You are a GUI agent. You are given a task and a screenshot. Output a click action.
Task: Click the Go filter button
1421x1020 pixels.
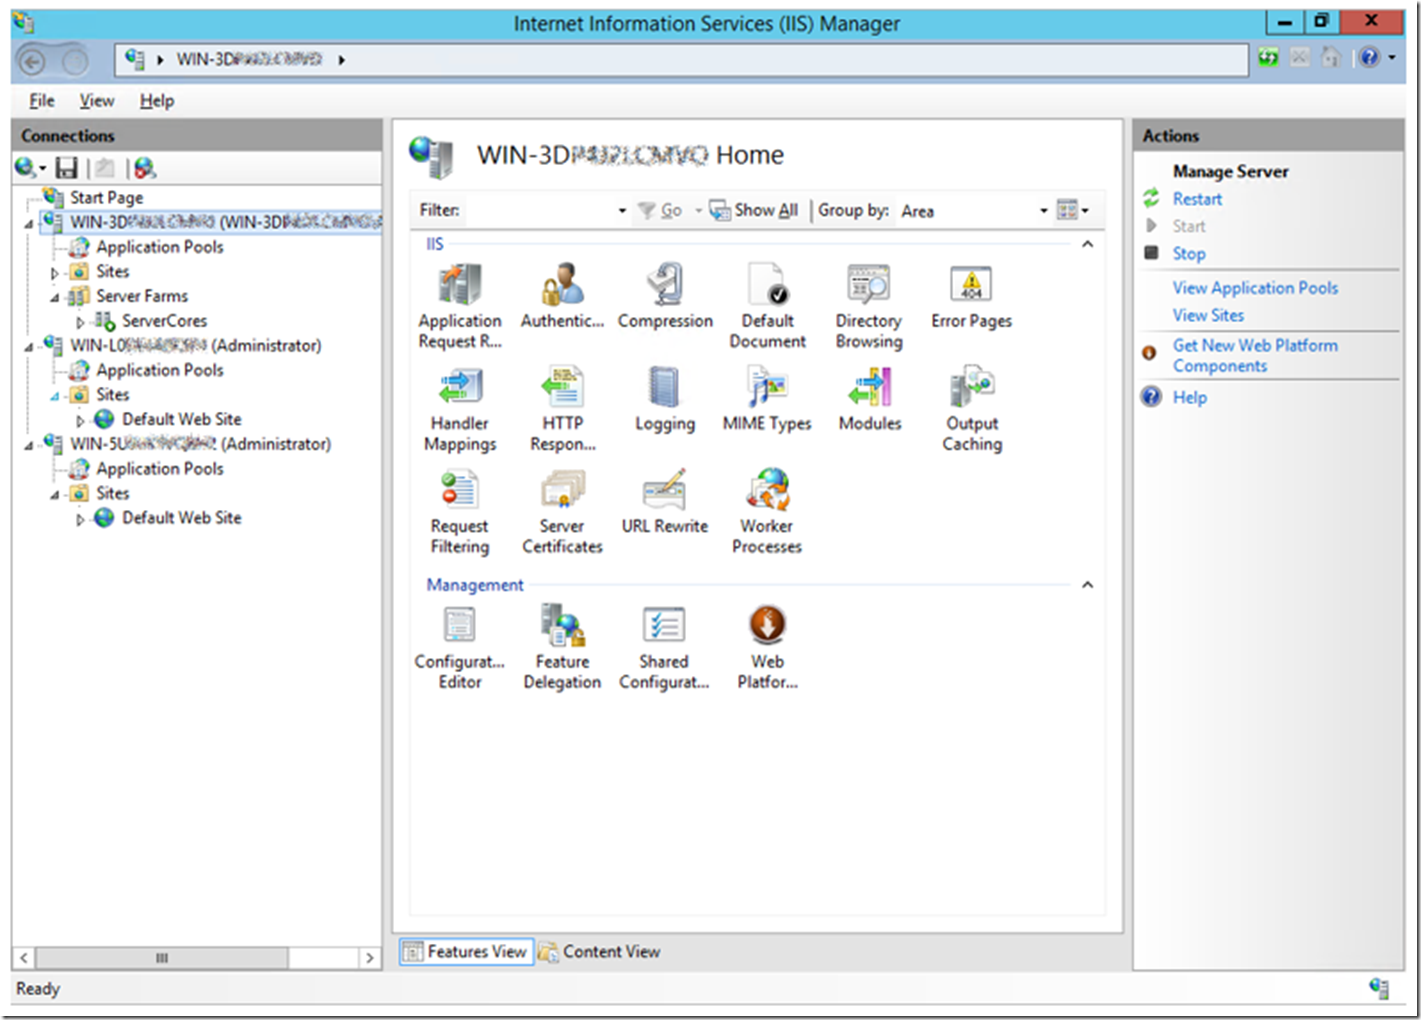tap(660, 210)
